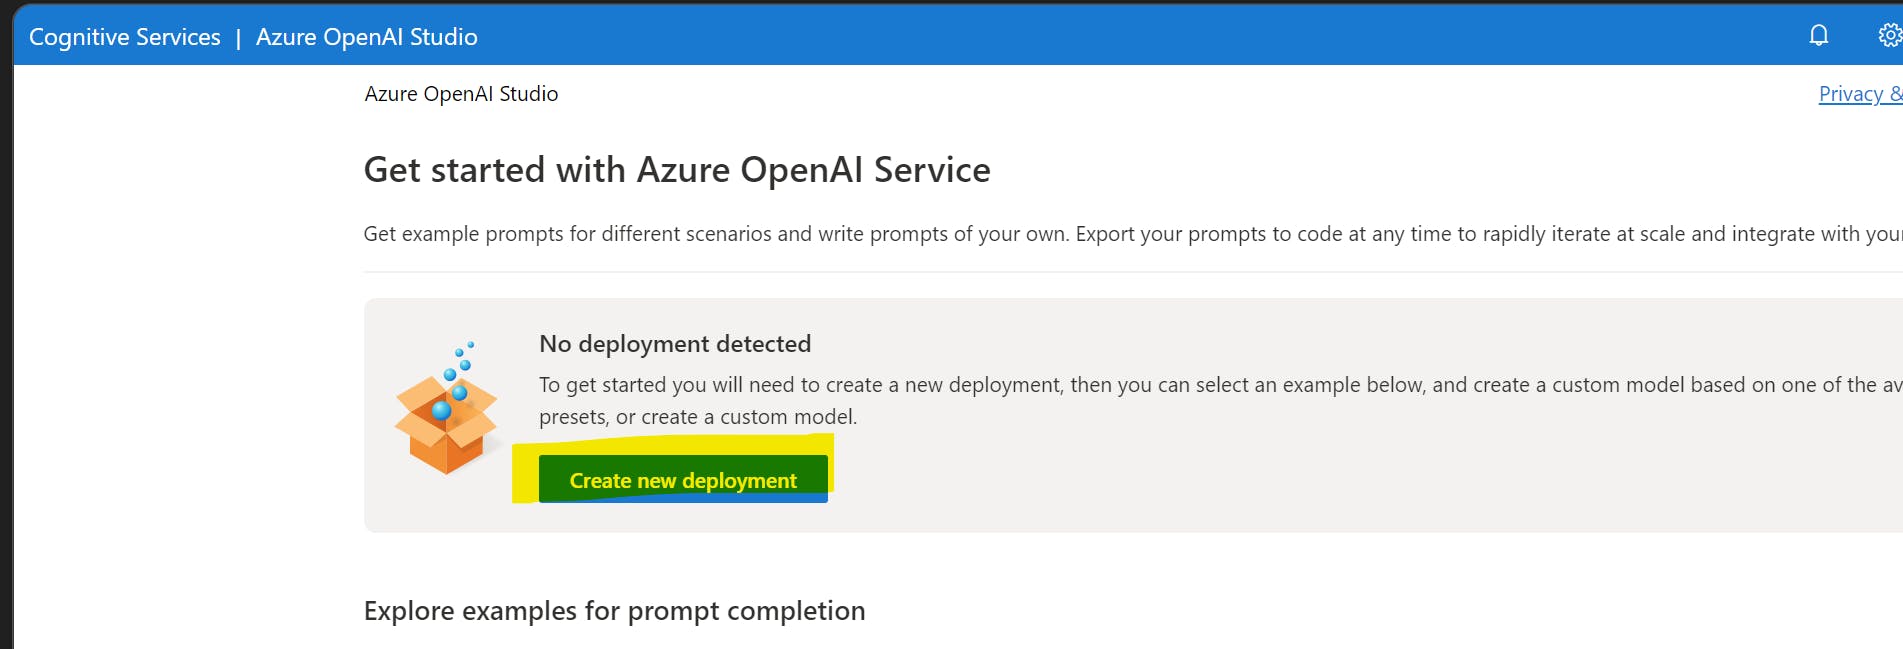Click the Azure OpenAI Studio header title
Viewport: 1903px width, 649px height.
click(367, 36)
